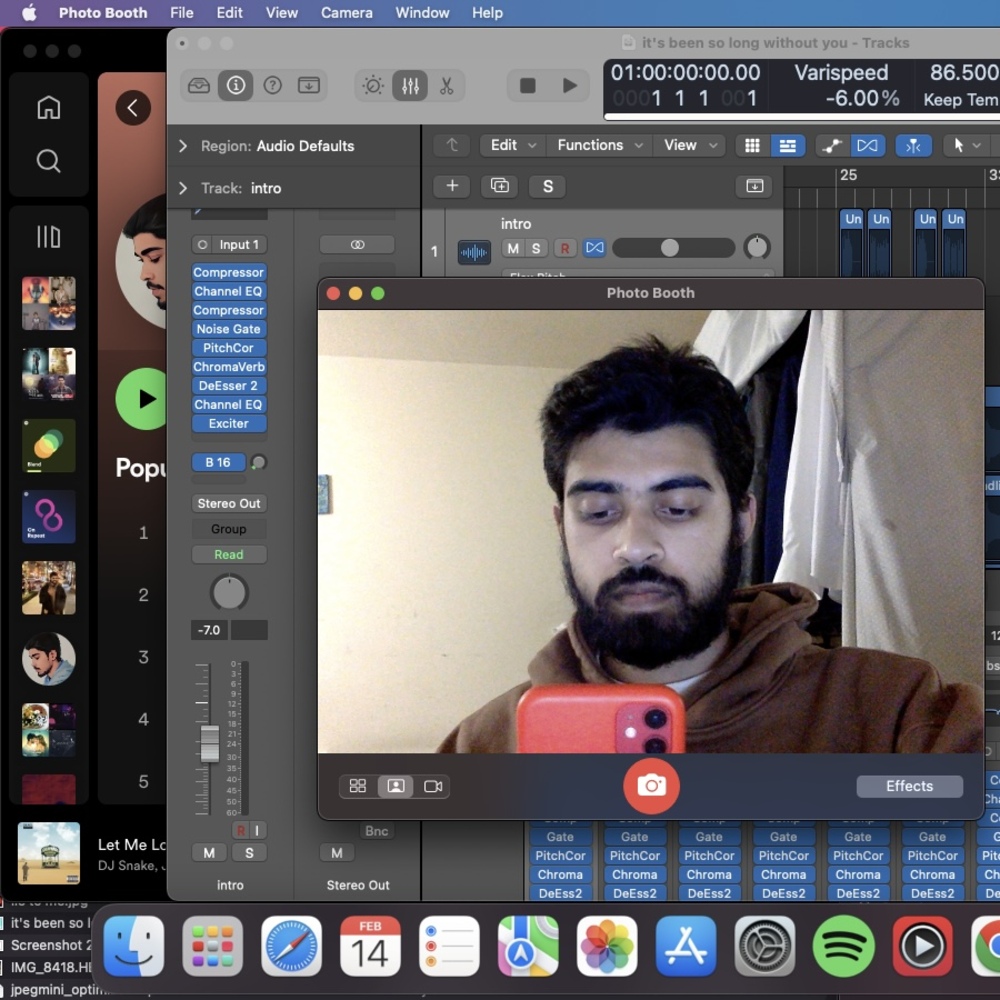Open the Stereo Out output slot
Screen dimensions: 1000x1000
click(x=229, y=503)
